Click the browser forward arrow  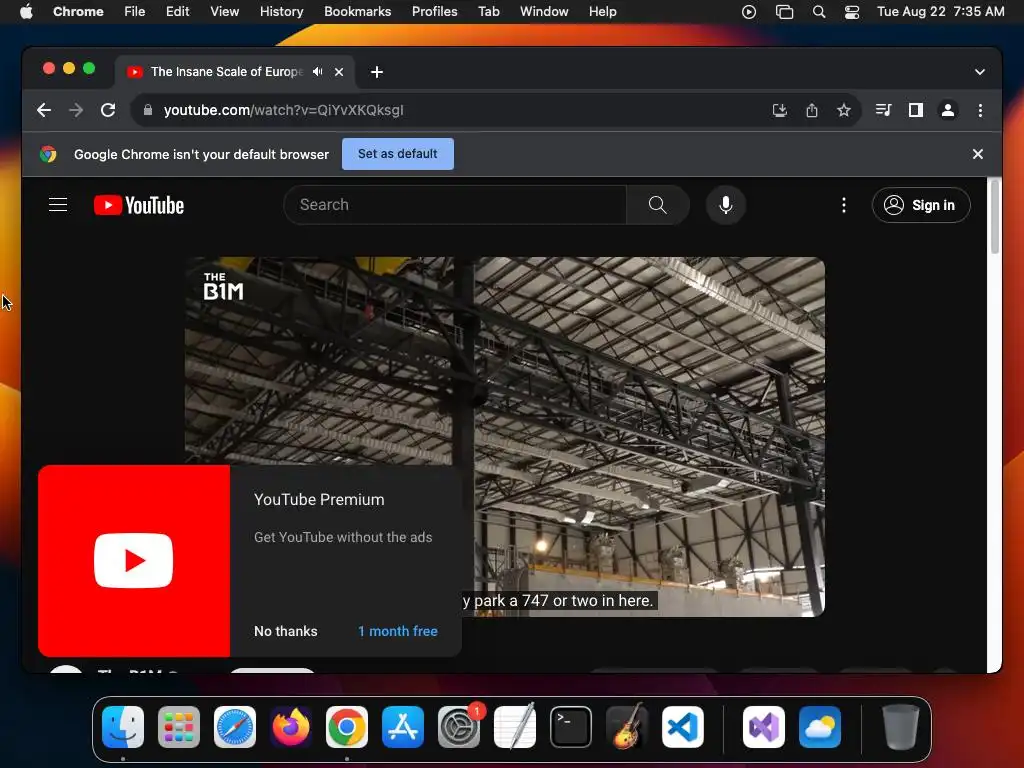coord(76,110)
